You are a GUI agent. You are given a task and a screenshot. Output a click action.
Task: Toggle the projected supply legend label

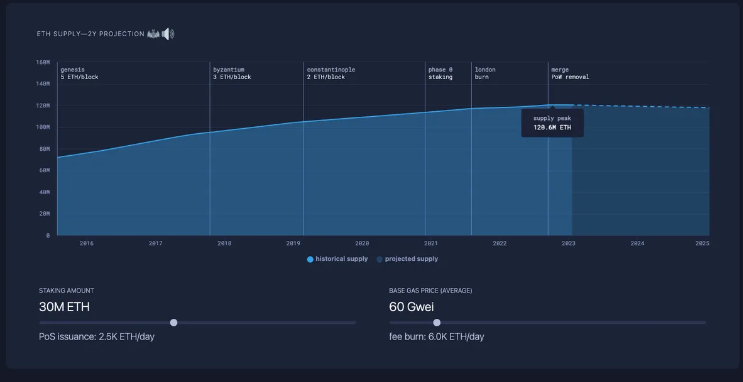point(411,259)
